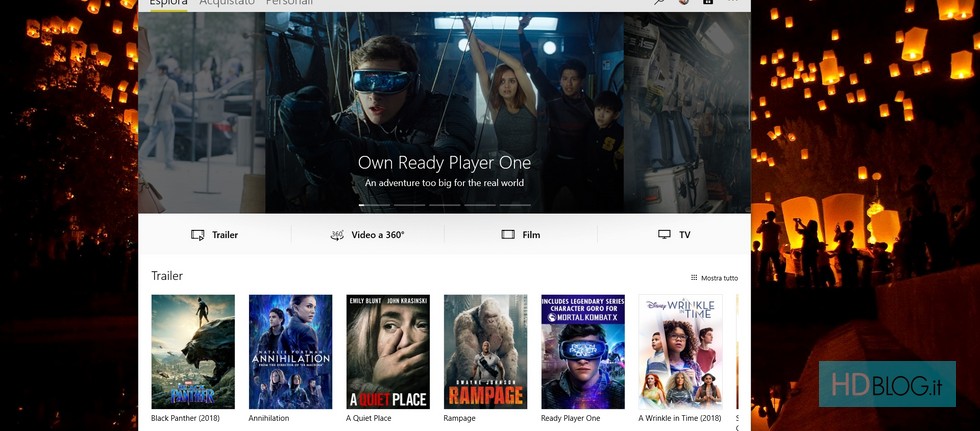Show the previous slide preview on left
The image size is (980, 431).
coord(201,112)
